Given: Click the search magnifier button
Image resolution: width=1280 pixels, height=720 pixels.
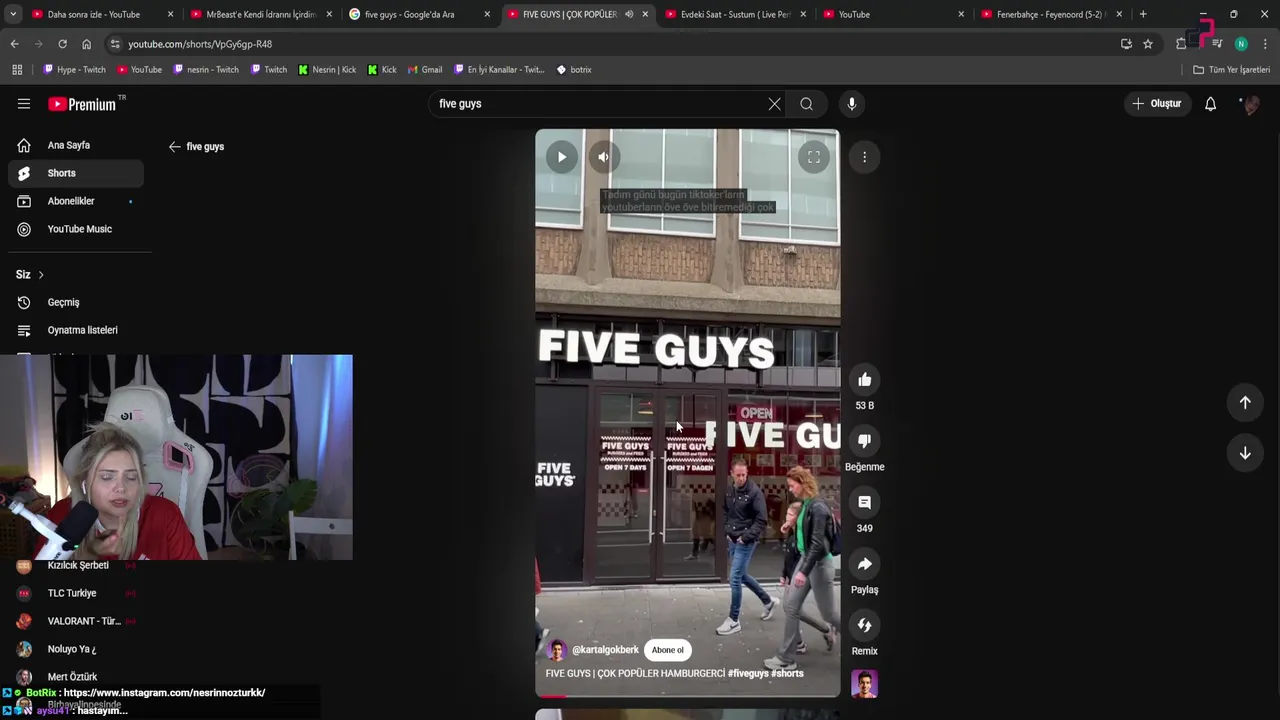Looking at the screenshot, I should pyautogui.click(x=806, y=104).
